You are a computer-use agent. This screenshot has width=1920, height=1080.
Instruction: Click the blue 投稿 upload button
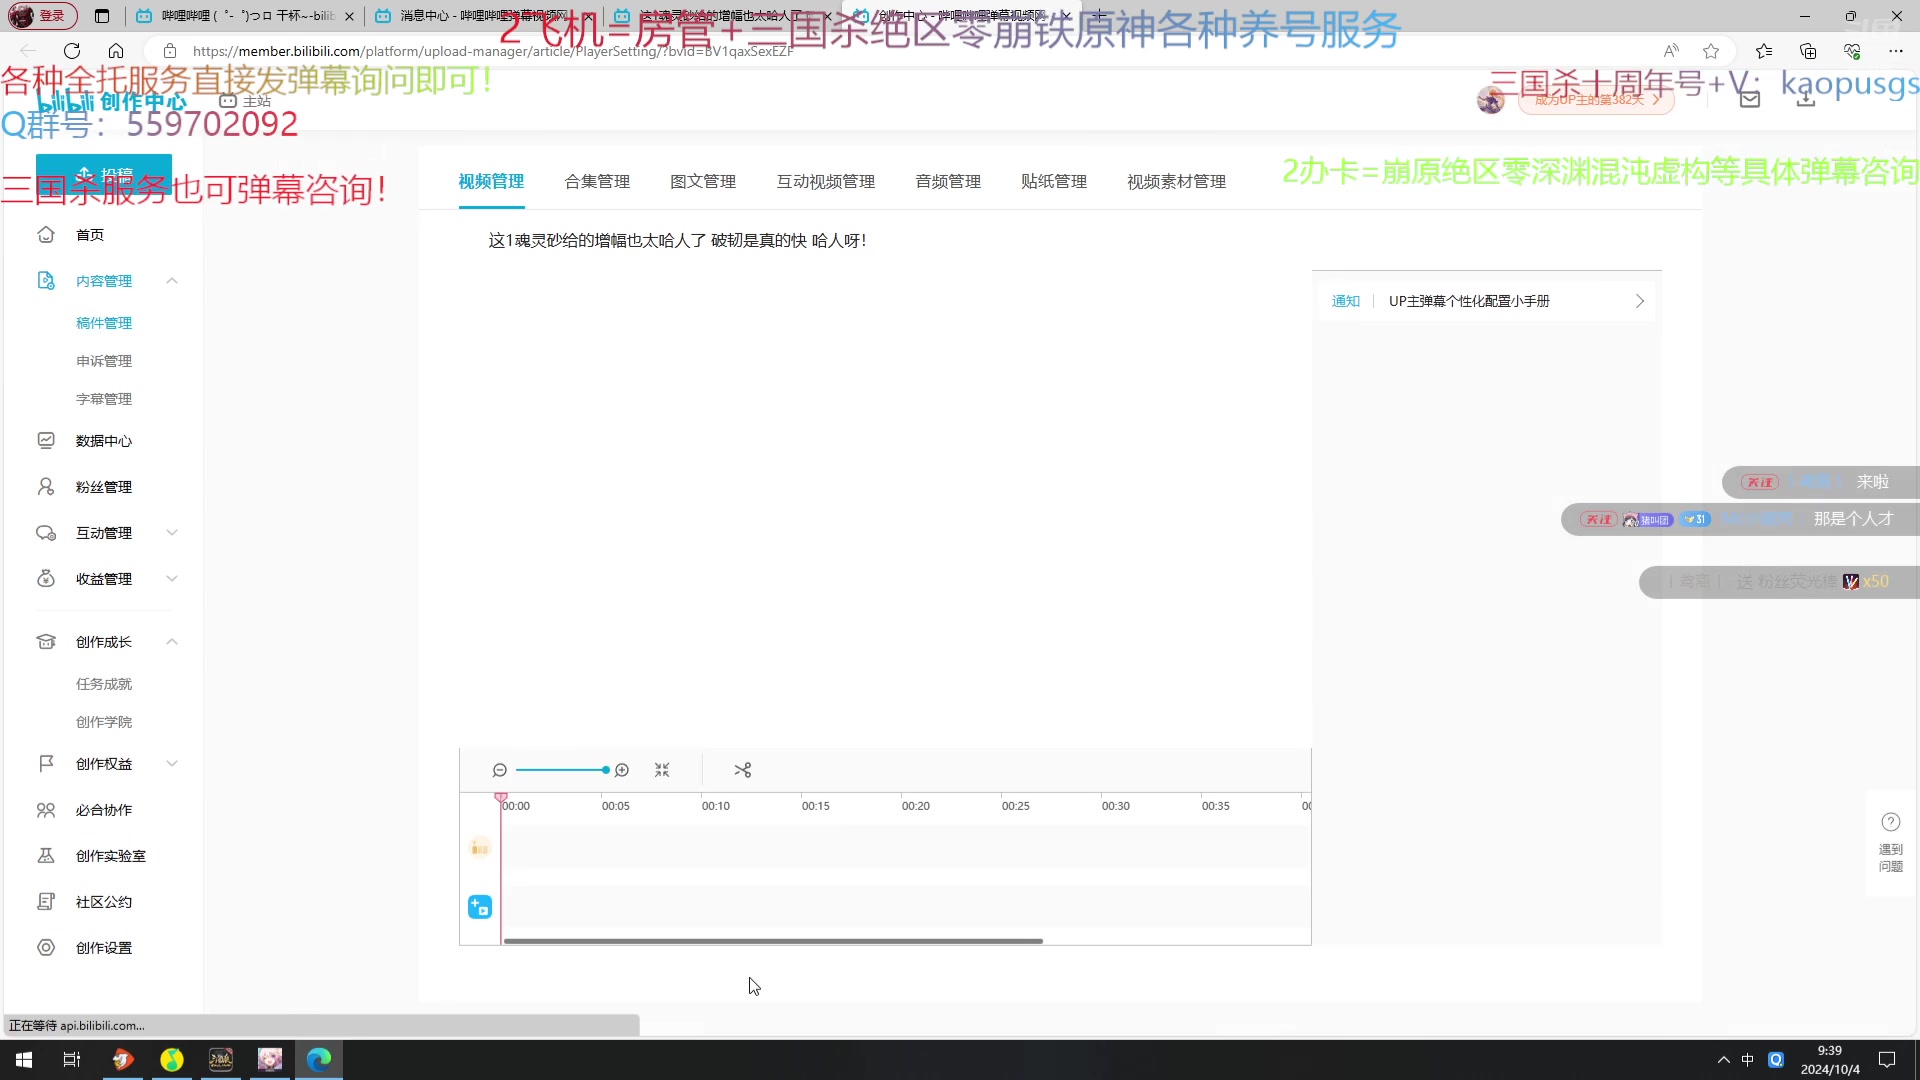pyautogui.click(x=104, y=173)
